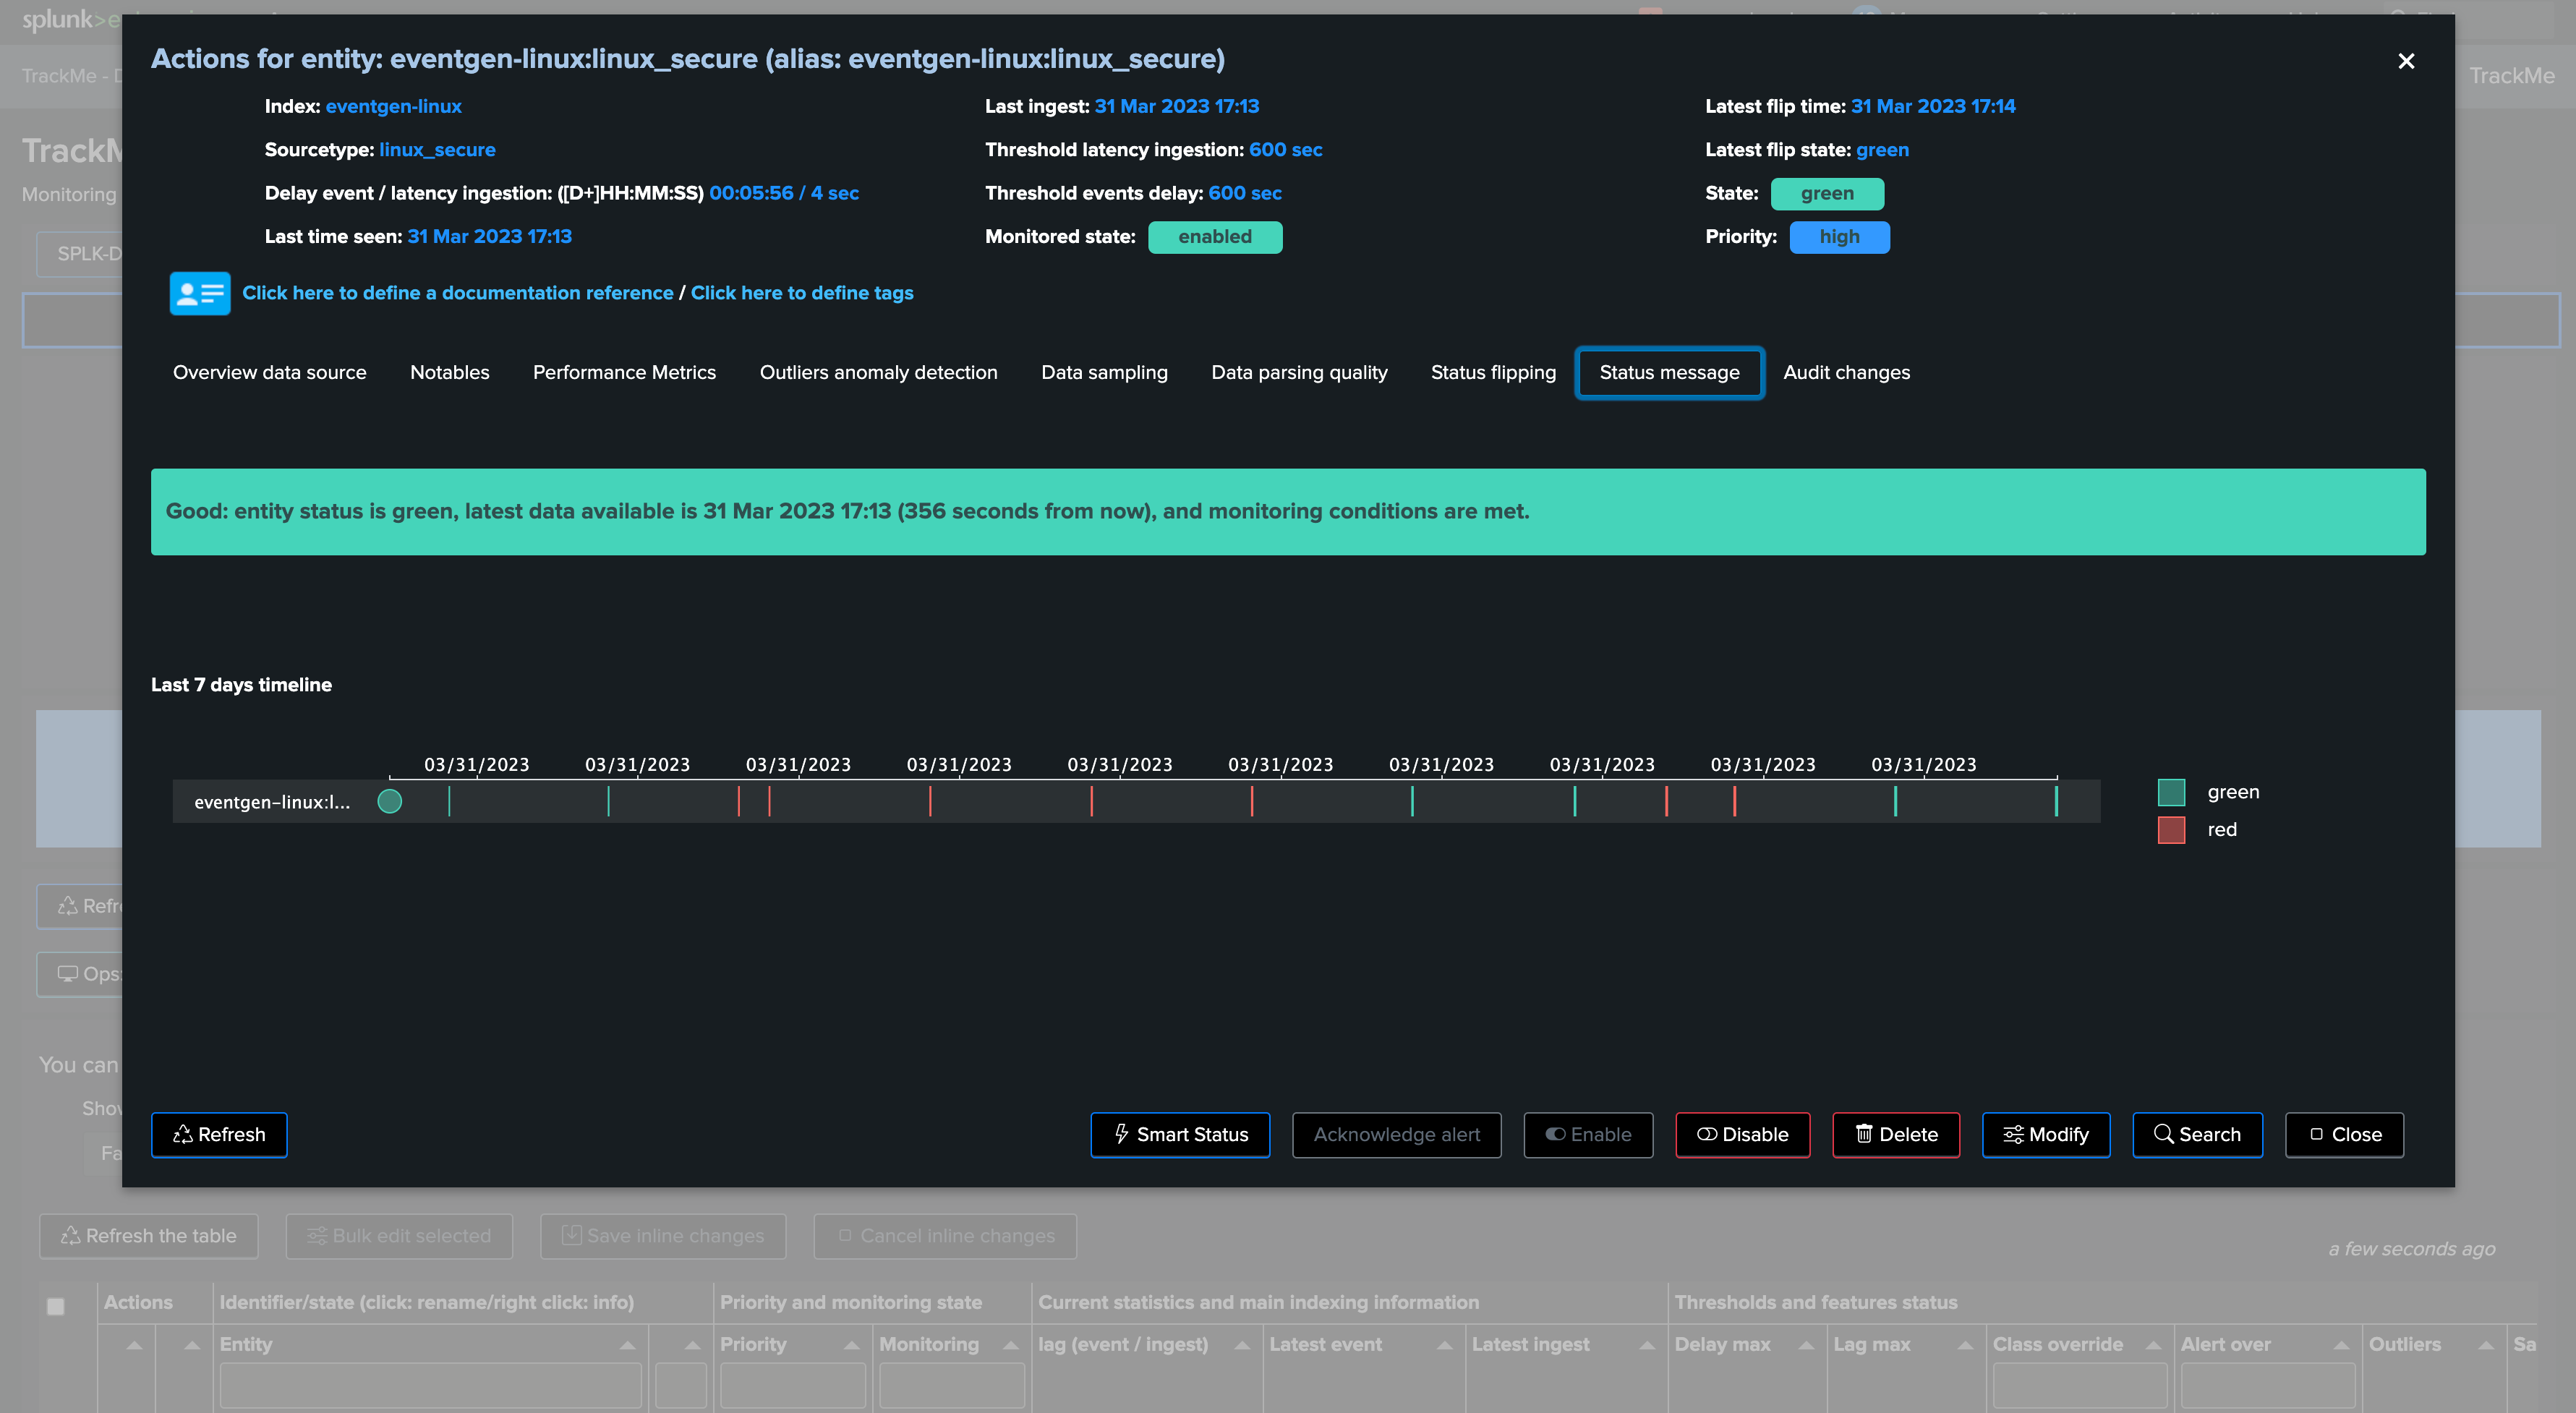Sort by Latest ingest column arrow
2576x1413 pixels.
(1647, 1345)
